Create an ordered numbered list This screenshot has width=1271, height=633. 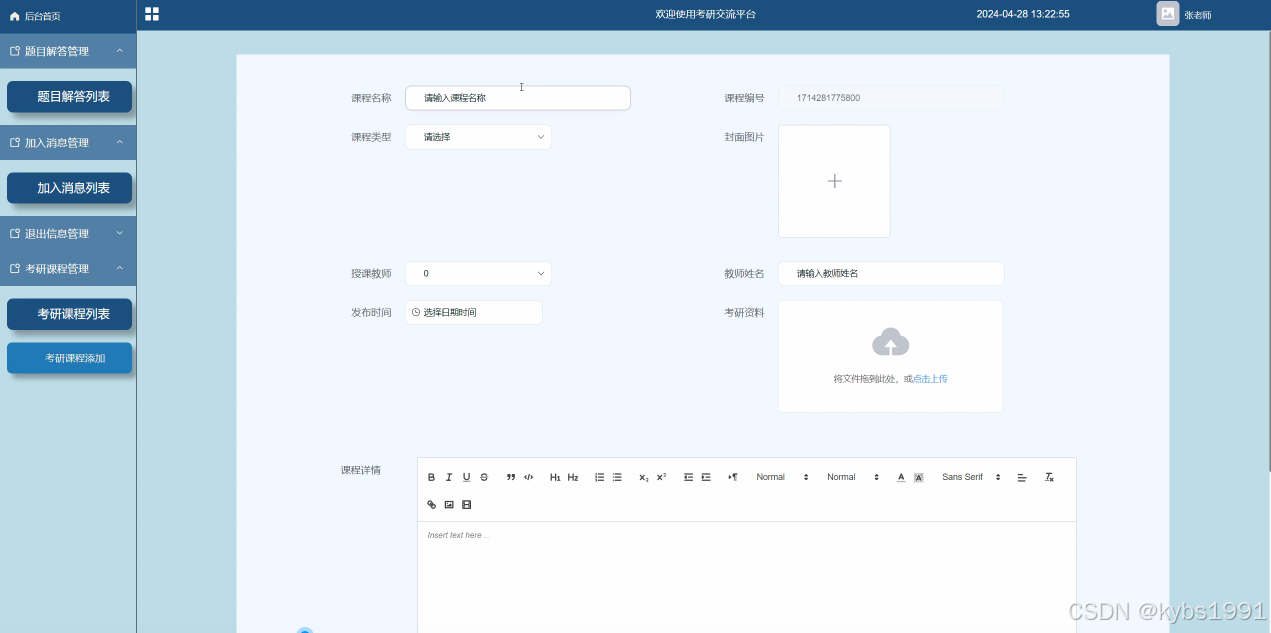point(600,478)
